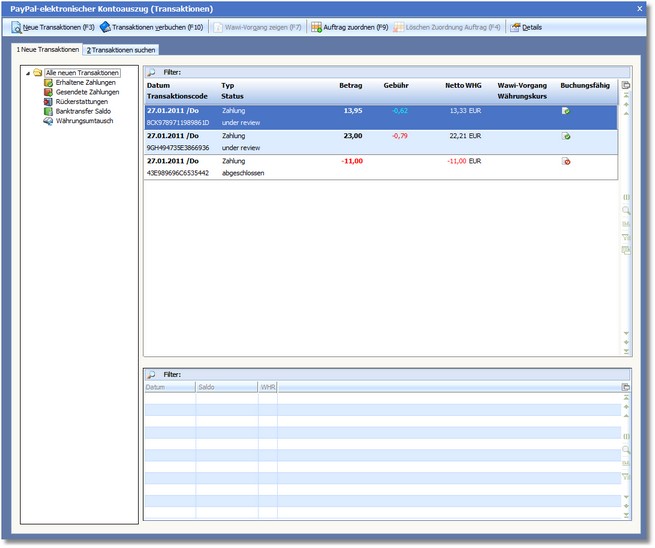This screenshot has height=548, width=655.
Task: Click the Währungsumtausch tree icon
Action: tap(48, 120)
